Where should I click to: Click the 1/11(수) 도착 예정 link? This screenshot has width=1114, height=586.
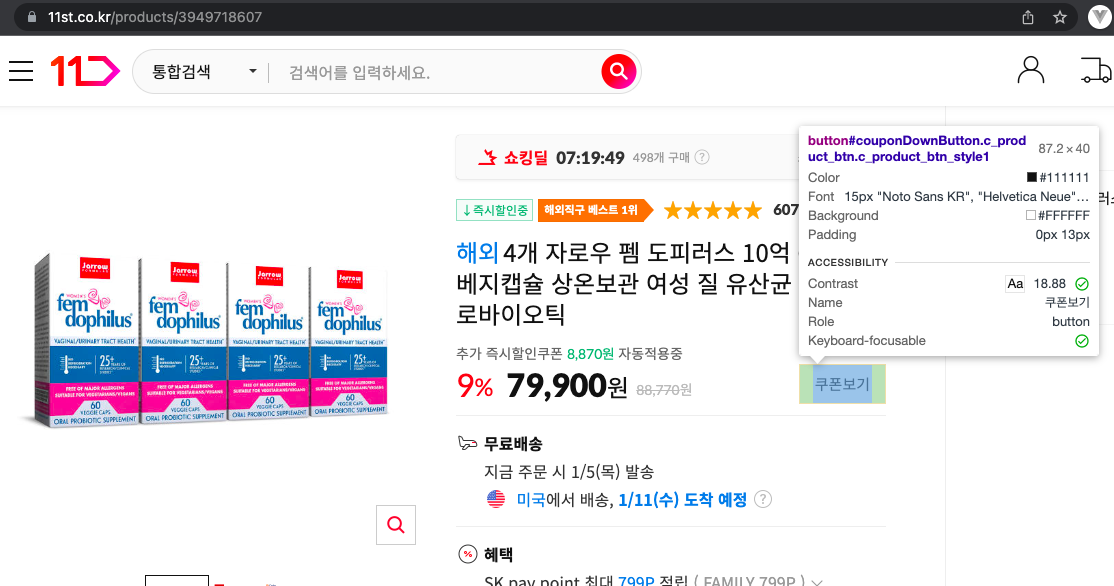click(x=682, y=499)
